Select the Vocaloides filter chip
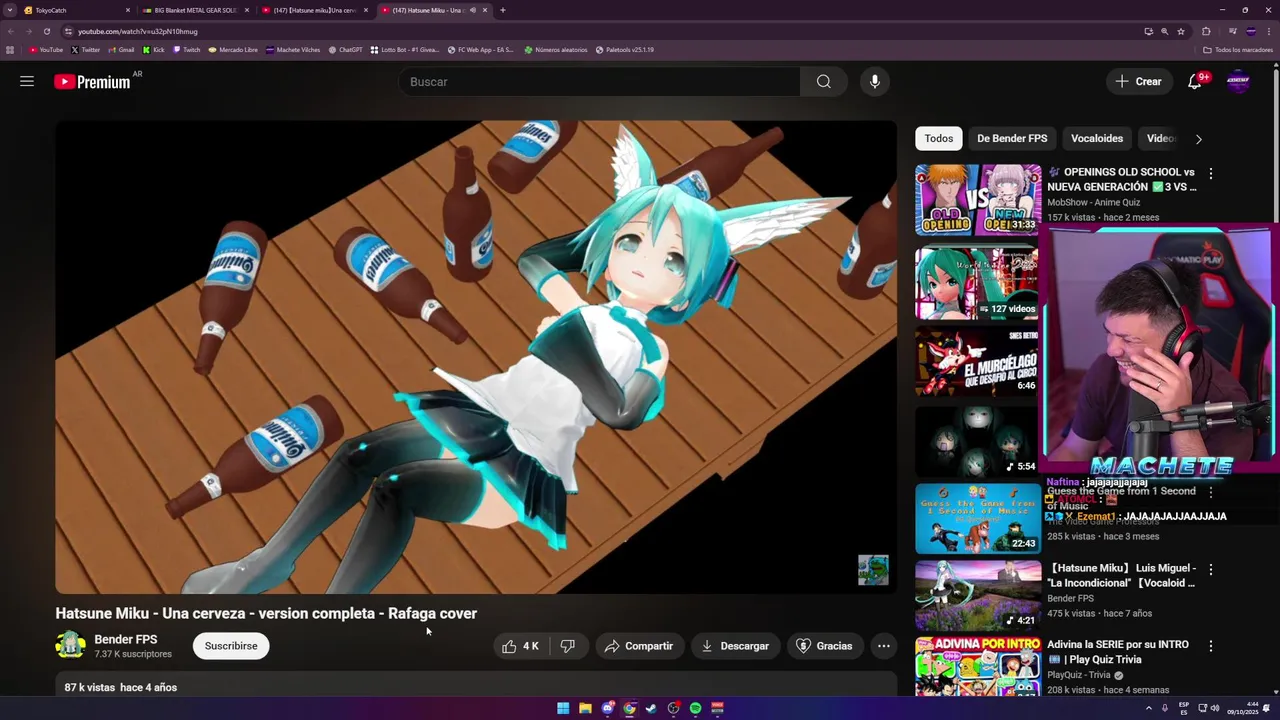This screenshot has height=720, width=1280. tap(1097, 139)
